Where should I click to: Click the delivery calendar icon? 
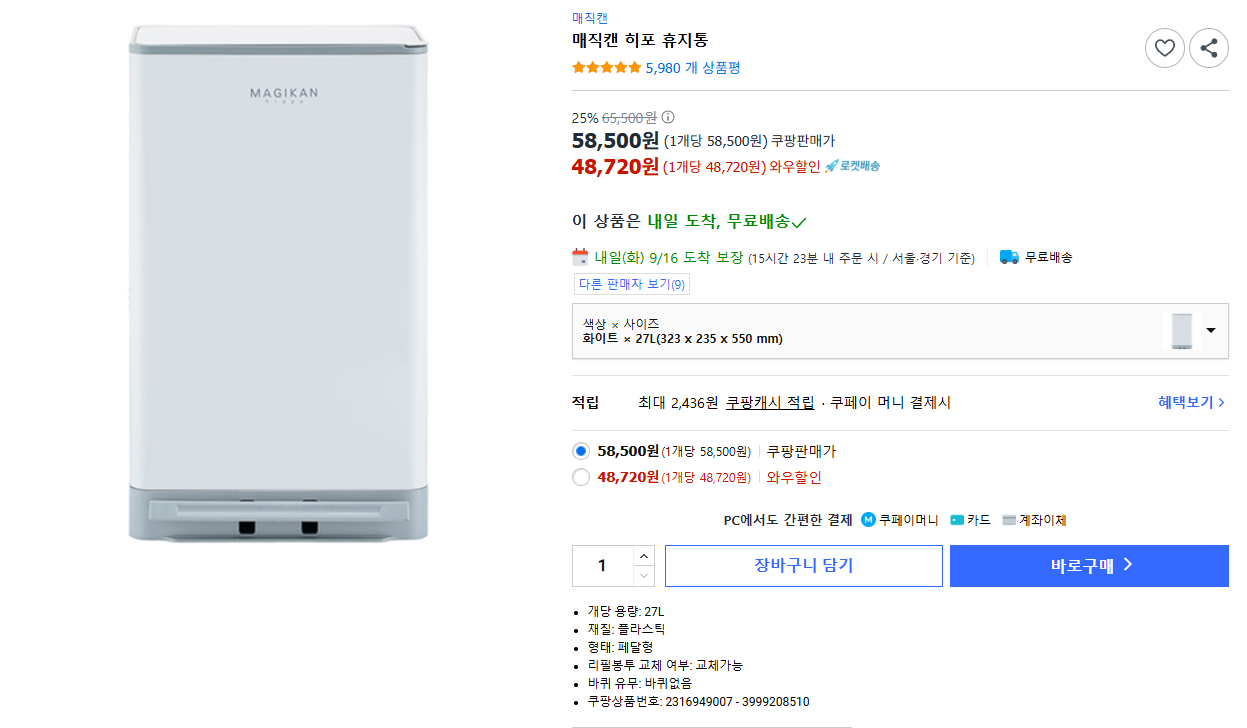580,257
